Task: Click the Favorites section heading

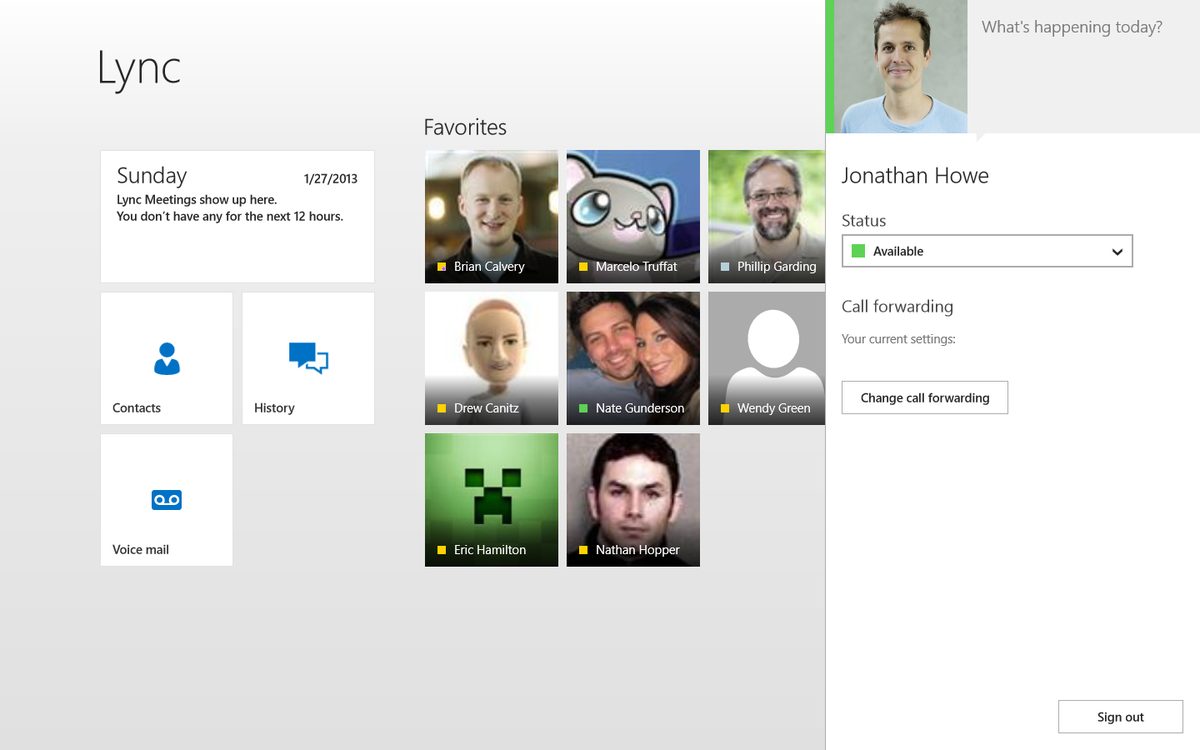Action: 465,127
